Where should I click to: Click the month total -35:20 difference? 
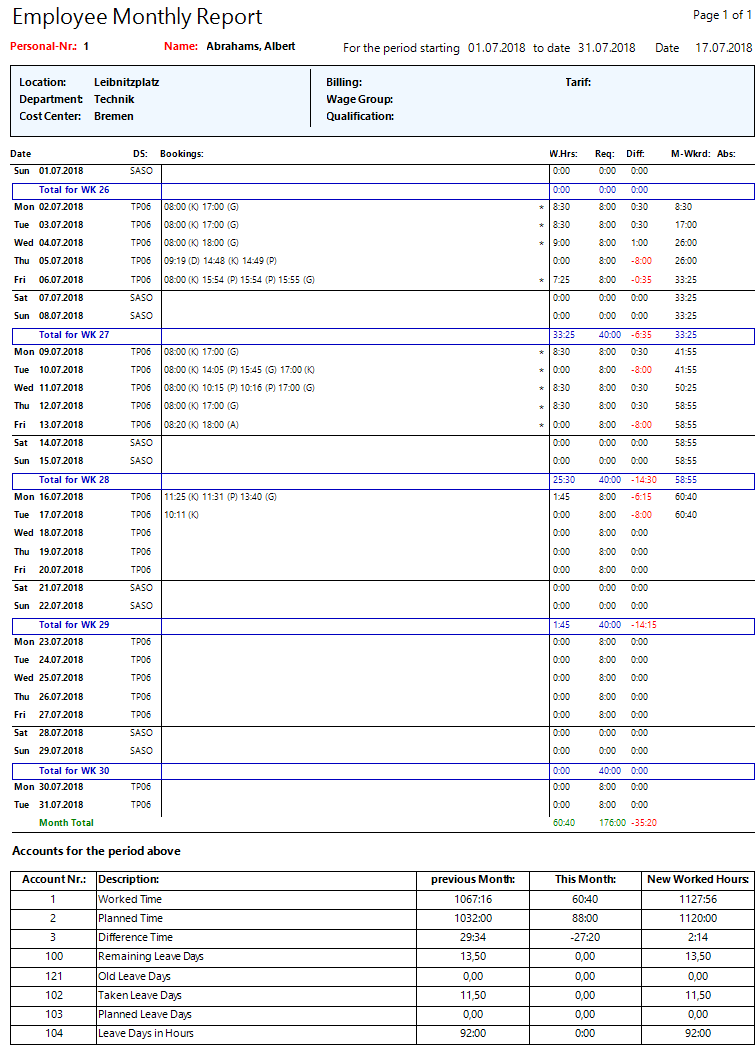(x=644, y=823)
